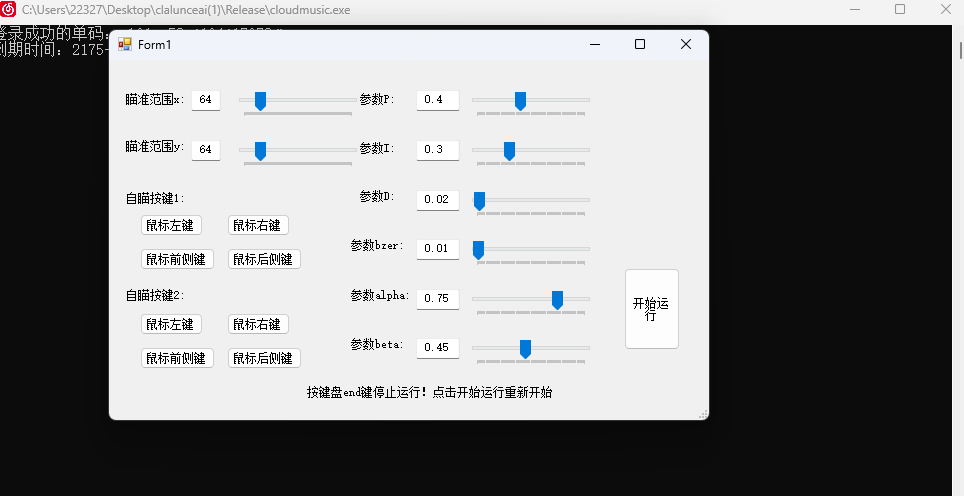Screen dimensions: 964x496
Task: Click the Form1 title text
Action: [x=154, y=44]
